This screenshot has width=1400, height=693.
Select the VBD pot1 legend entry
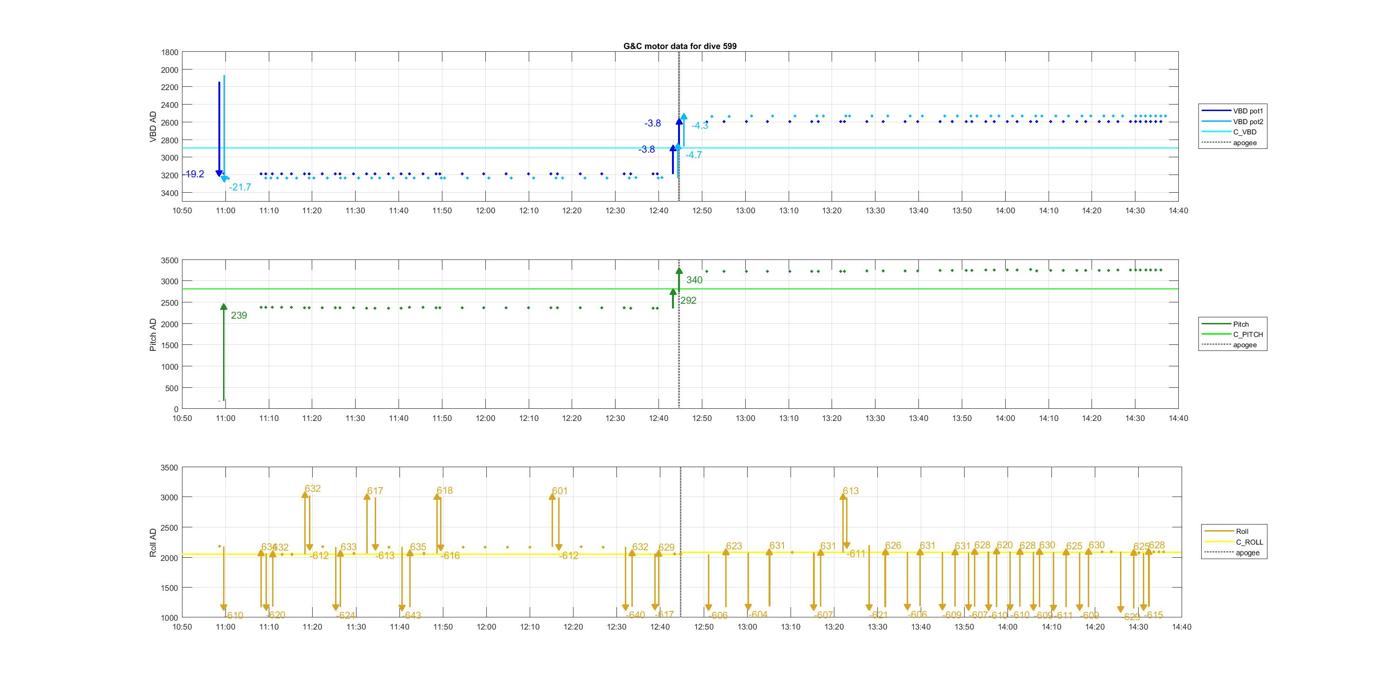1233,111
